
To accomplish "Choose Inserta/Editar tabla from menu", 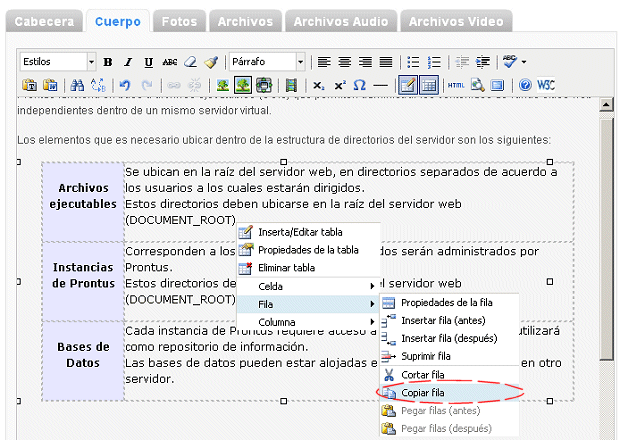I will pos(308,232).
